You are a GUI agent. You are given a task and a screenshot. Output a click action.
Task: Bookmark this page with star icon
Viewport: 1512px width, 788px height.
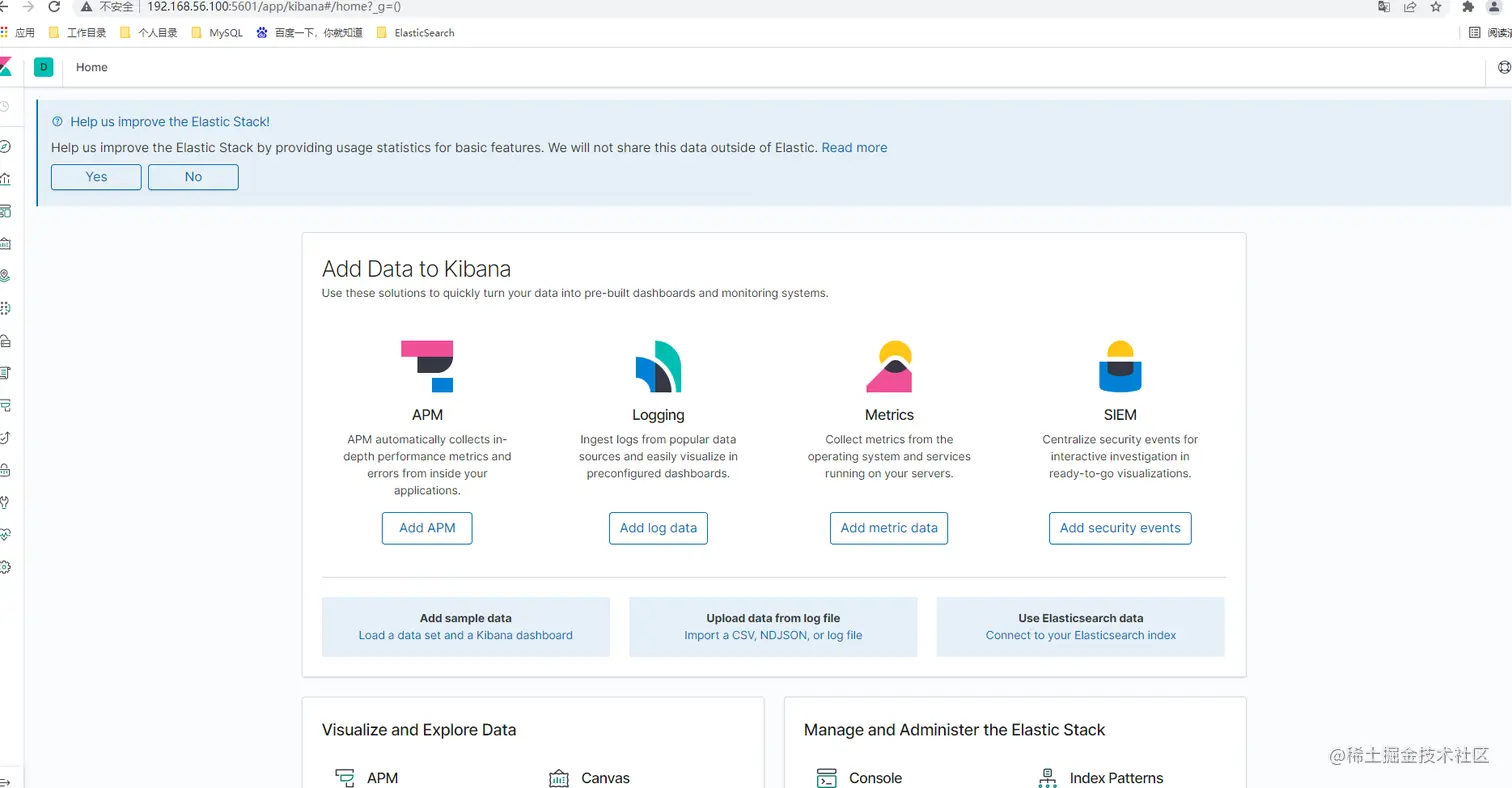[x=1436, y=7]
